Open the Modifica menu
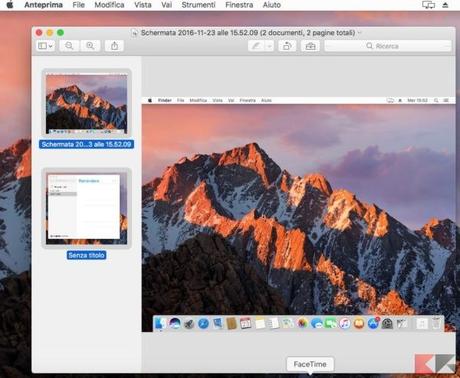460x378 pixels. click(109, 5)
